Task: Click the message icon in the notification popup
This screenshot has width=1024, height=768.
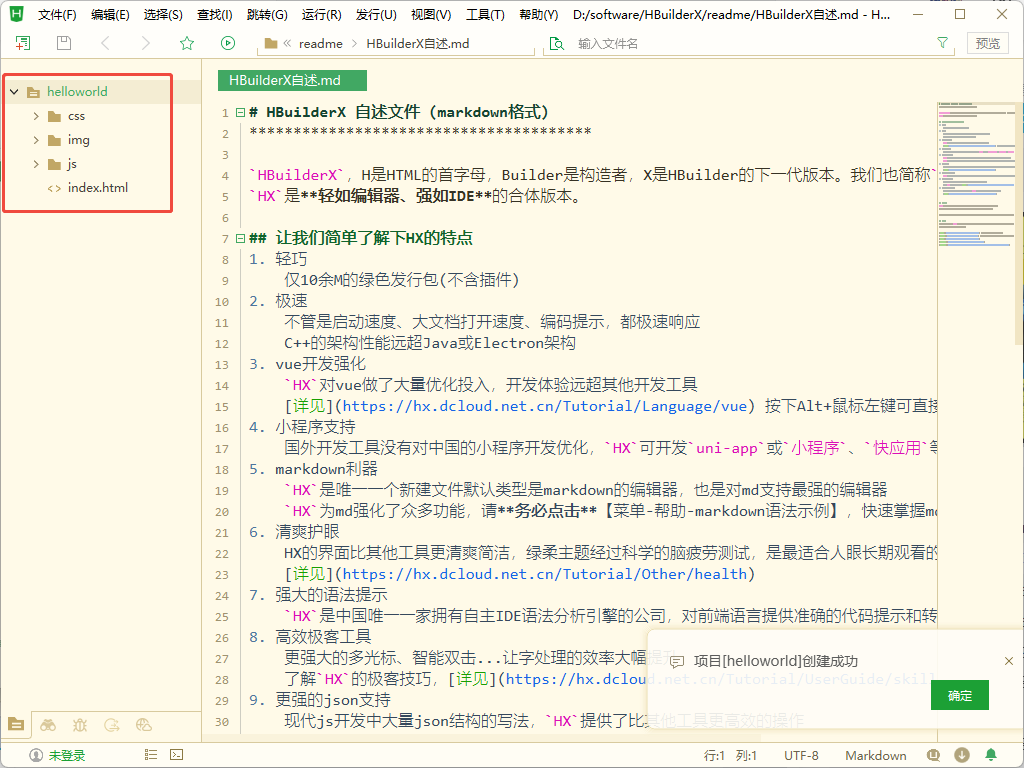Action: coord(677,662)
